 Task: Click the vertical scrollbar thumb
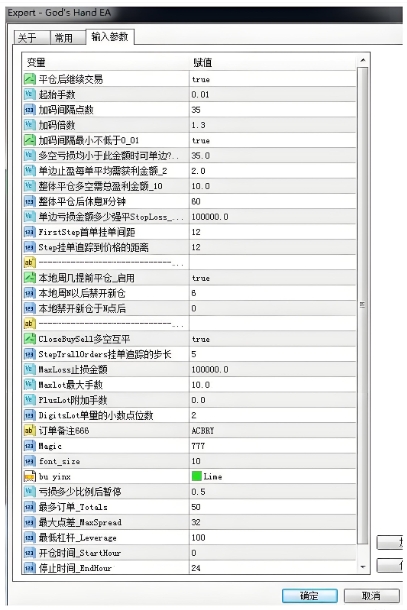pyautogui.click(x=363, y=305)
